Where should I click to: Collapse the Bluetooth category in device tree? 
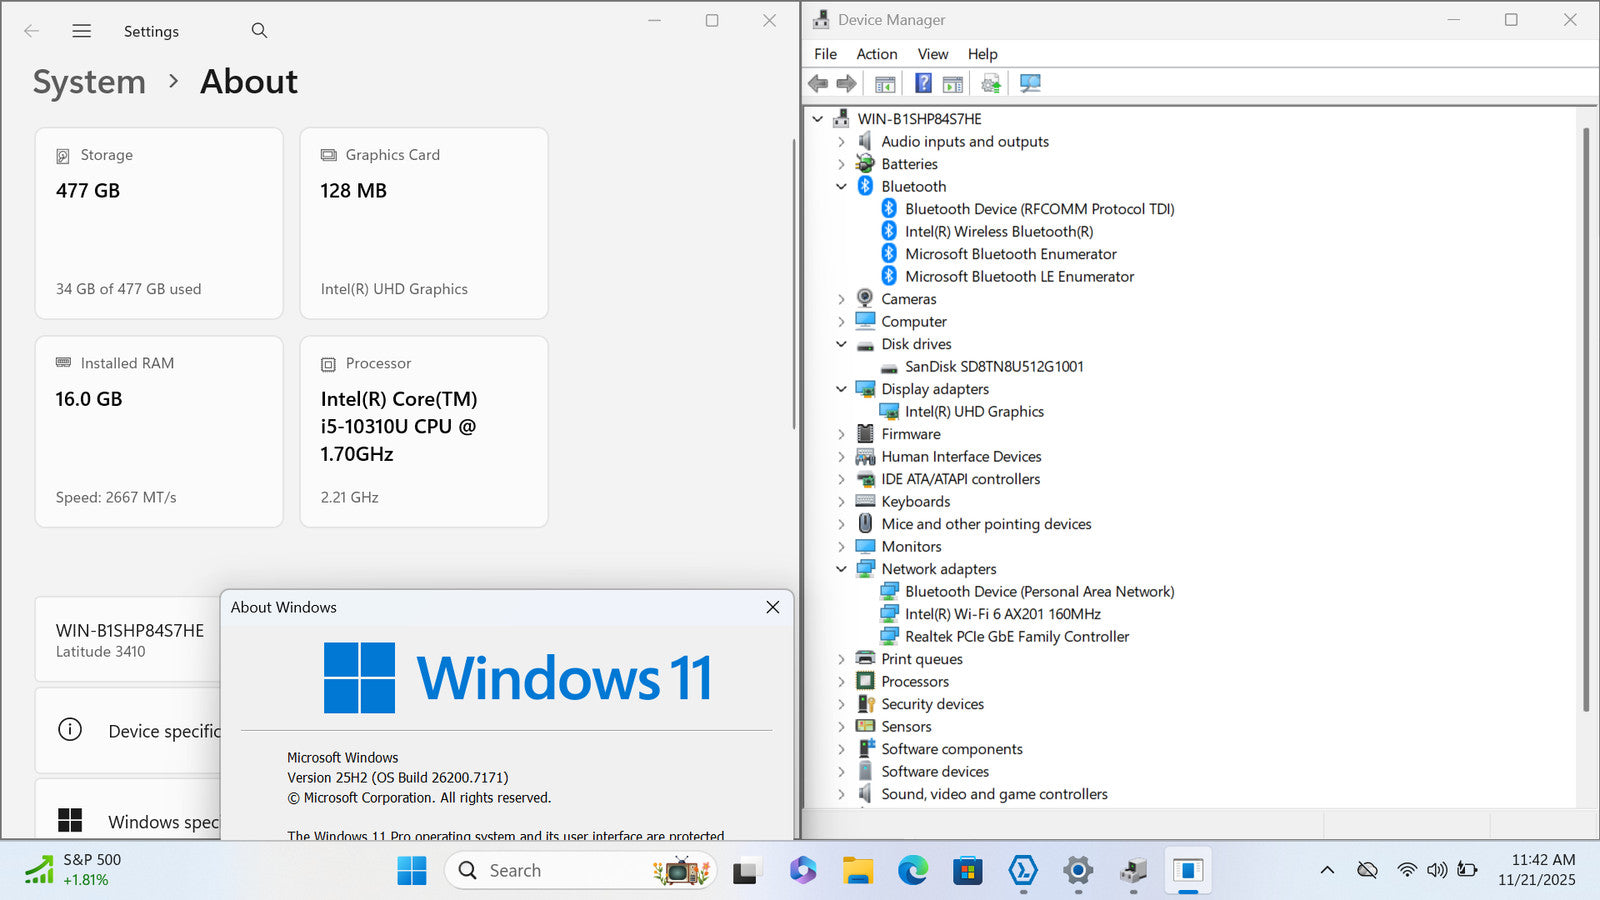coord(841,187)
